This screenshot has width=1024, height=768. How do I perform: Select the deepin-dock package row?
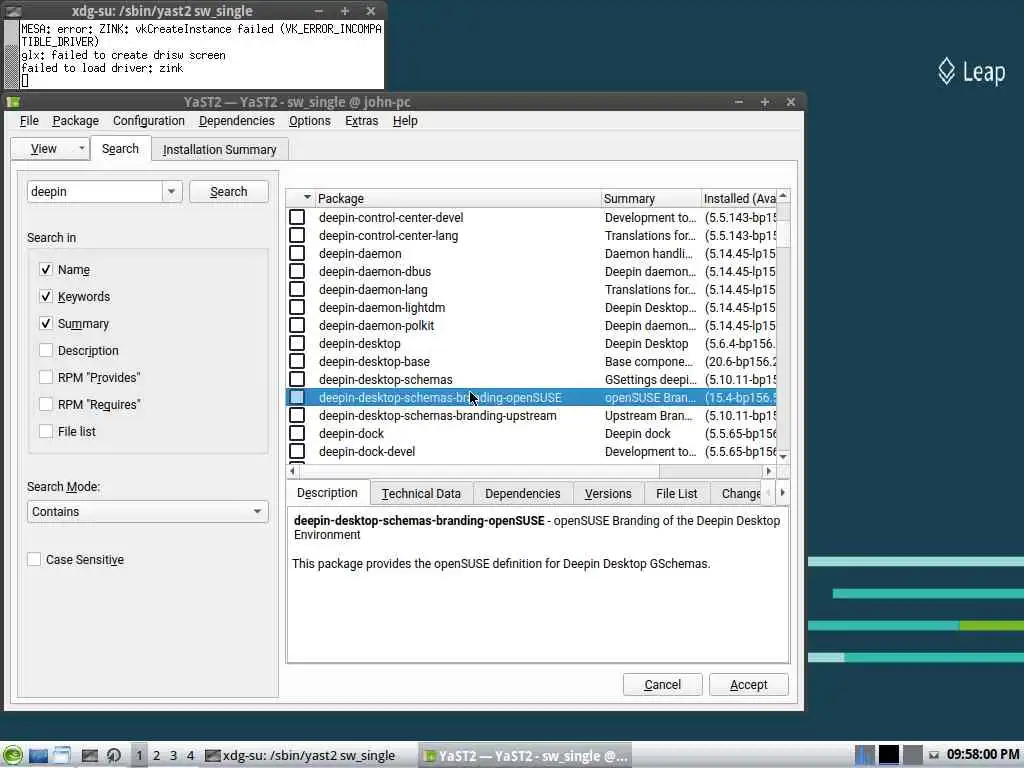point(530,434)
